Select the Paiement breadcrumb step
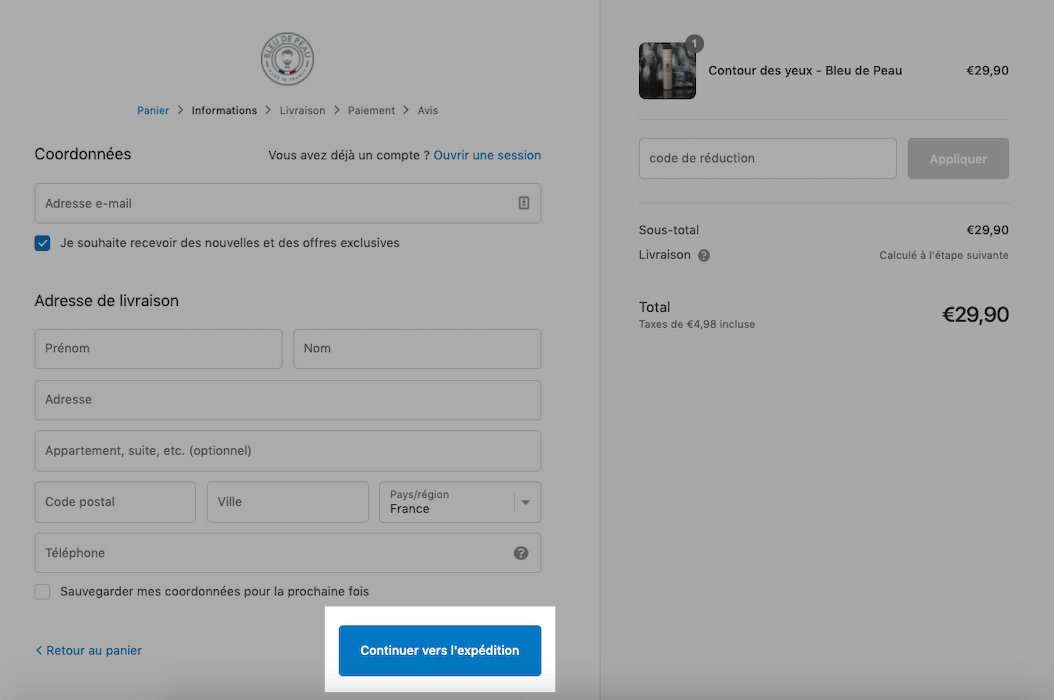Screen dimensions: 1054x700 (x=371, y=110)
